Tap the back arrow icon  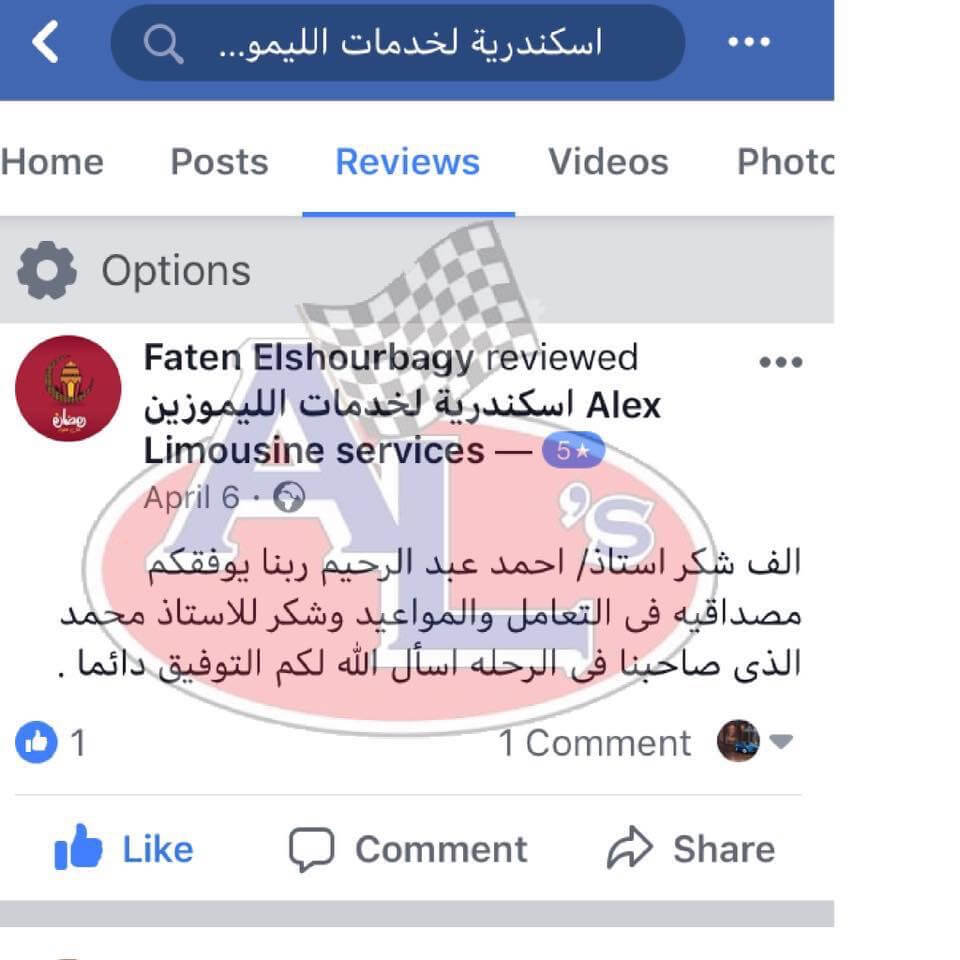coord(45,42)
